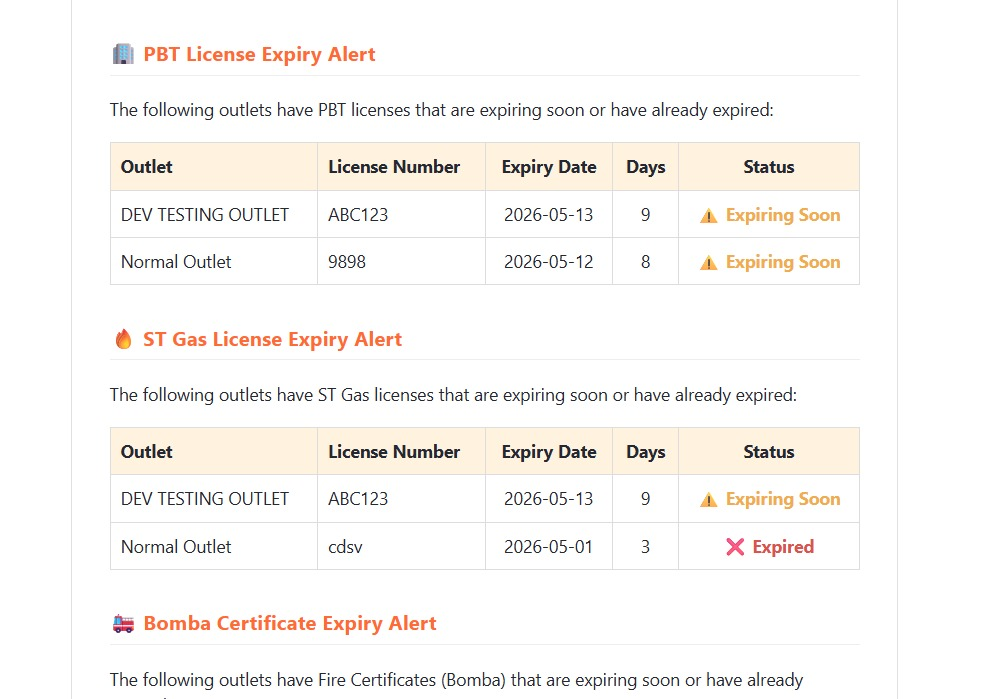Select the PBT License Expiry Alert heading
The height and width of the screenshot is (699, 1004).
259,54
